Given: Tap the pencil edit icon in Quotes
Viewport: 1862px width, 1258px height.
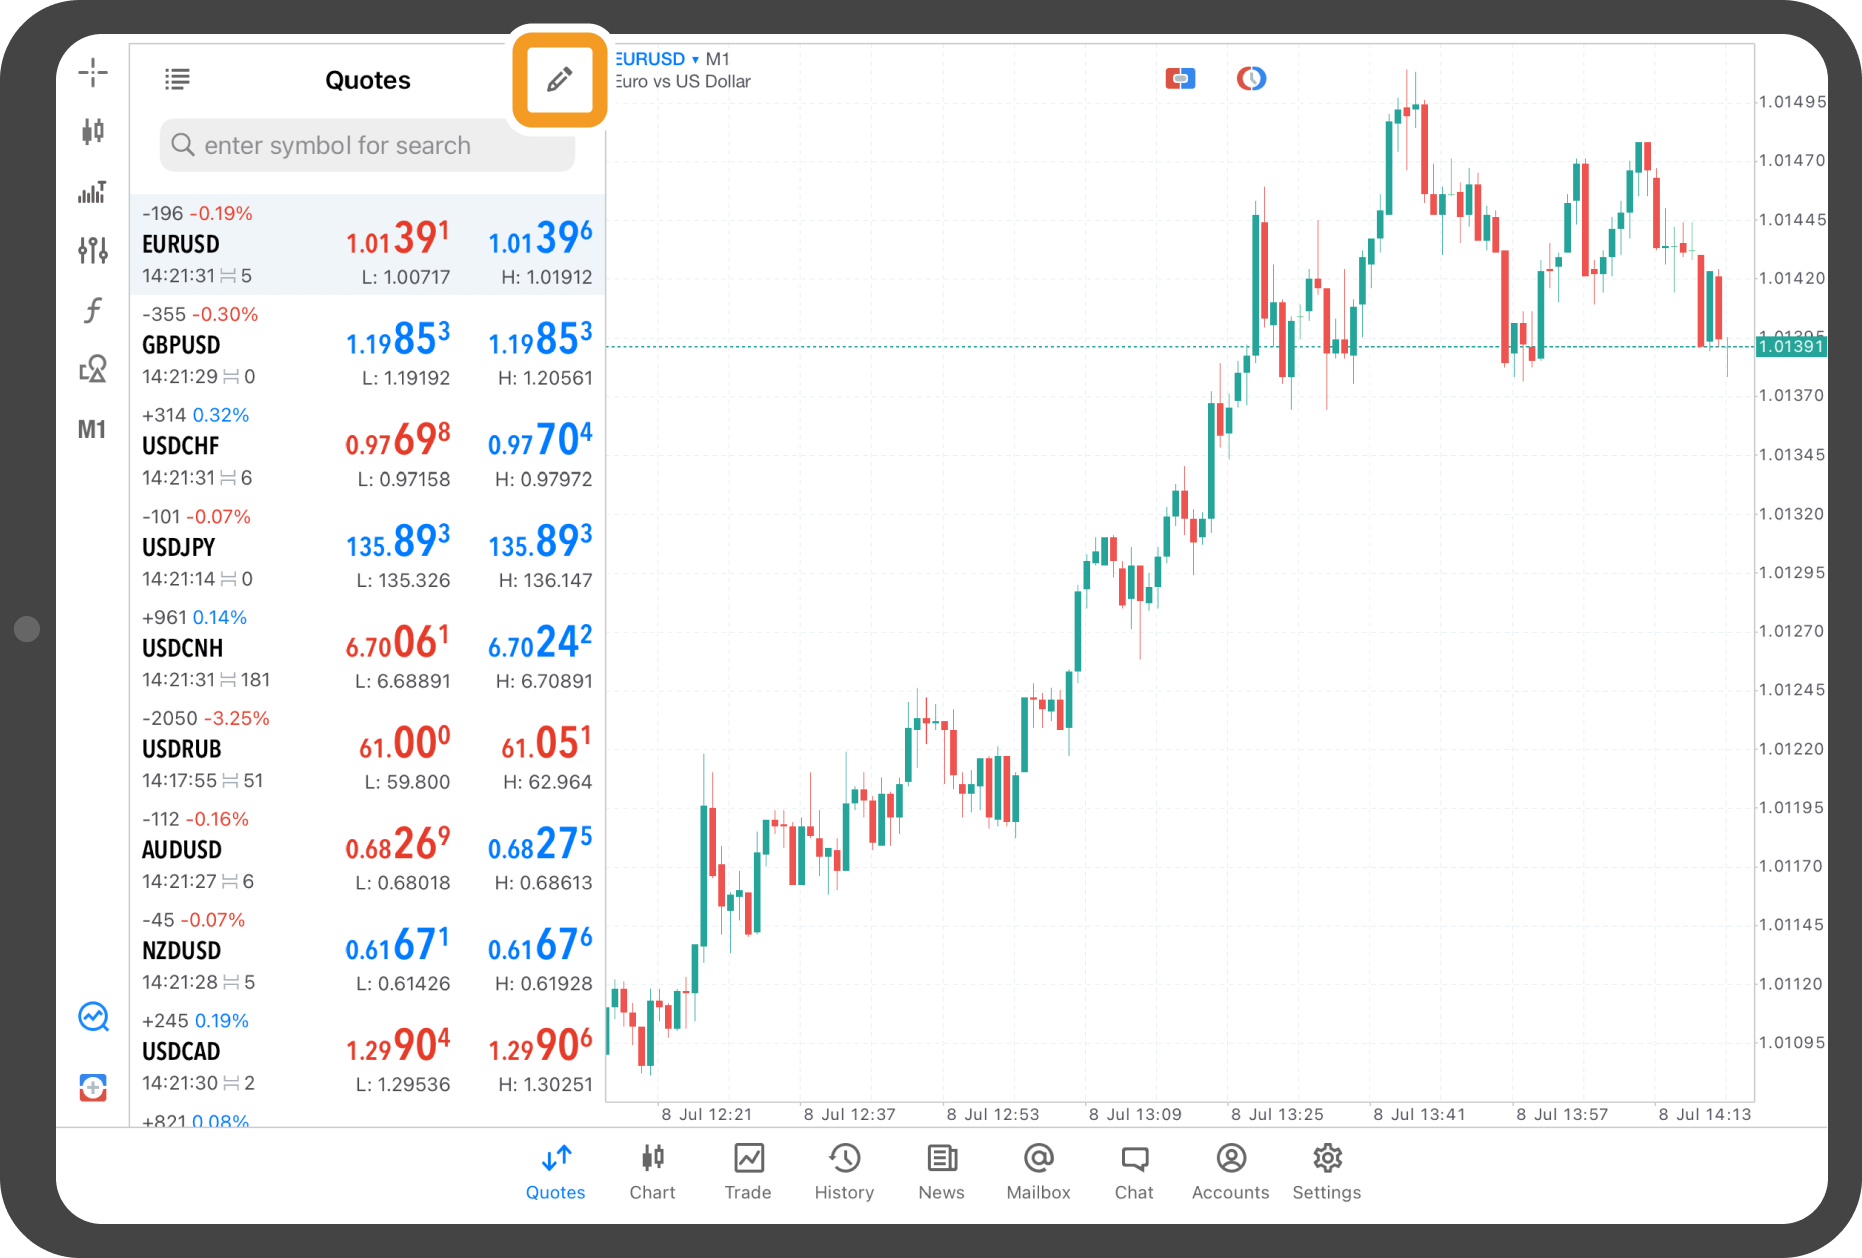Looking at the screenshot, I should (x=559, y=79).
